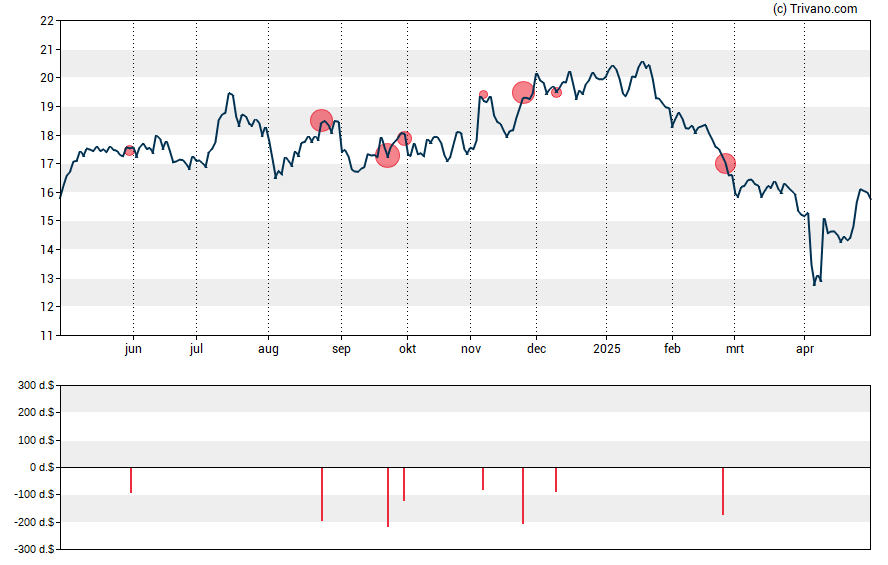This screenshot has height=565, width=888.
Task: Click the 'sep' axis label
Action: (341, 349)
